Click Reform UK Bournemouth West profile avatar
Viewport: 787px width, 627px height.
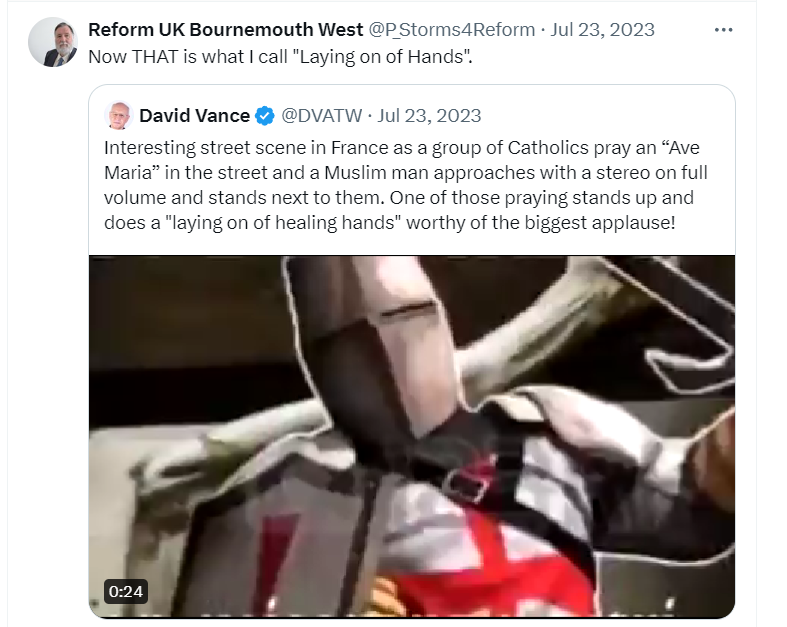[53, 42]
